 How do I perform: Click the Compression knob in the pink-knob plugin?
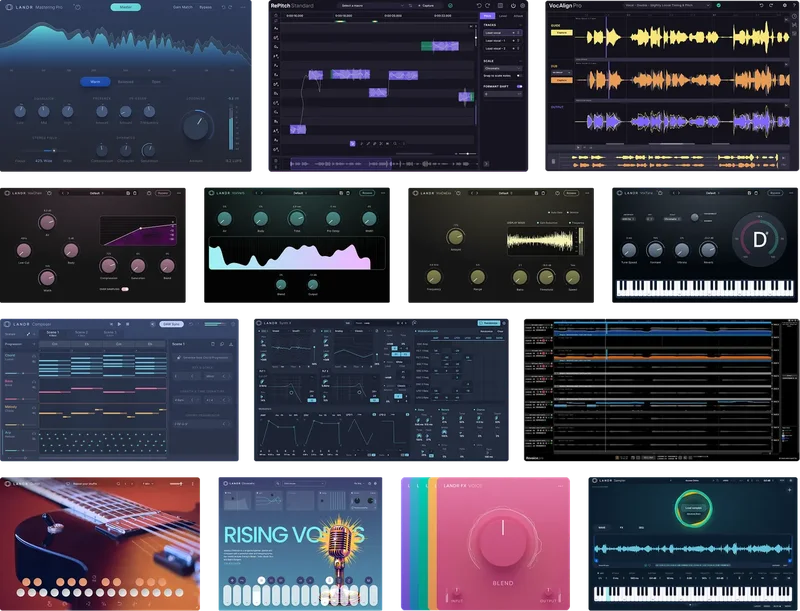108,265
